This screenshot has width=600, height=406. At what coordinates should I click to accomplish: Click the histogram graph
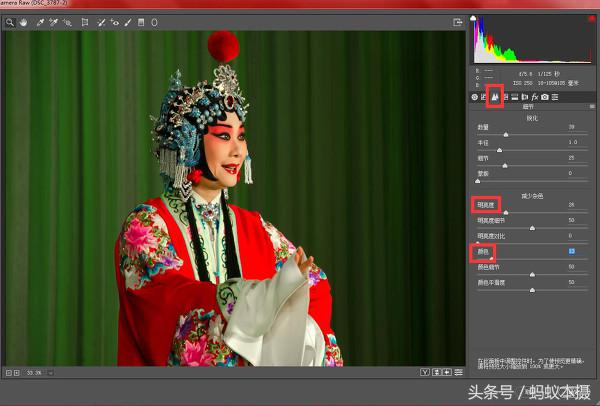pyautogui.click(x=532, y=39)
